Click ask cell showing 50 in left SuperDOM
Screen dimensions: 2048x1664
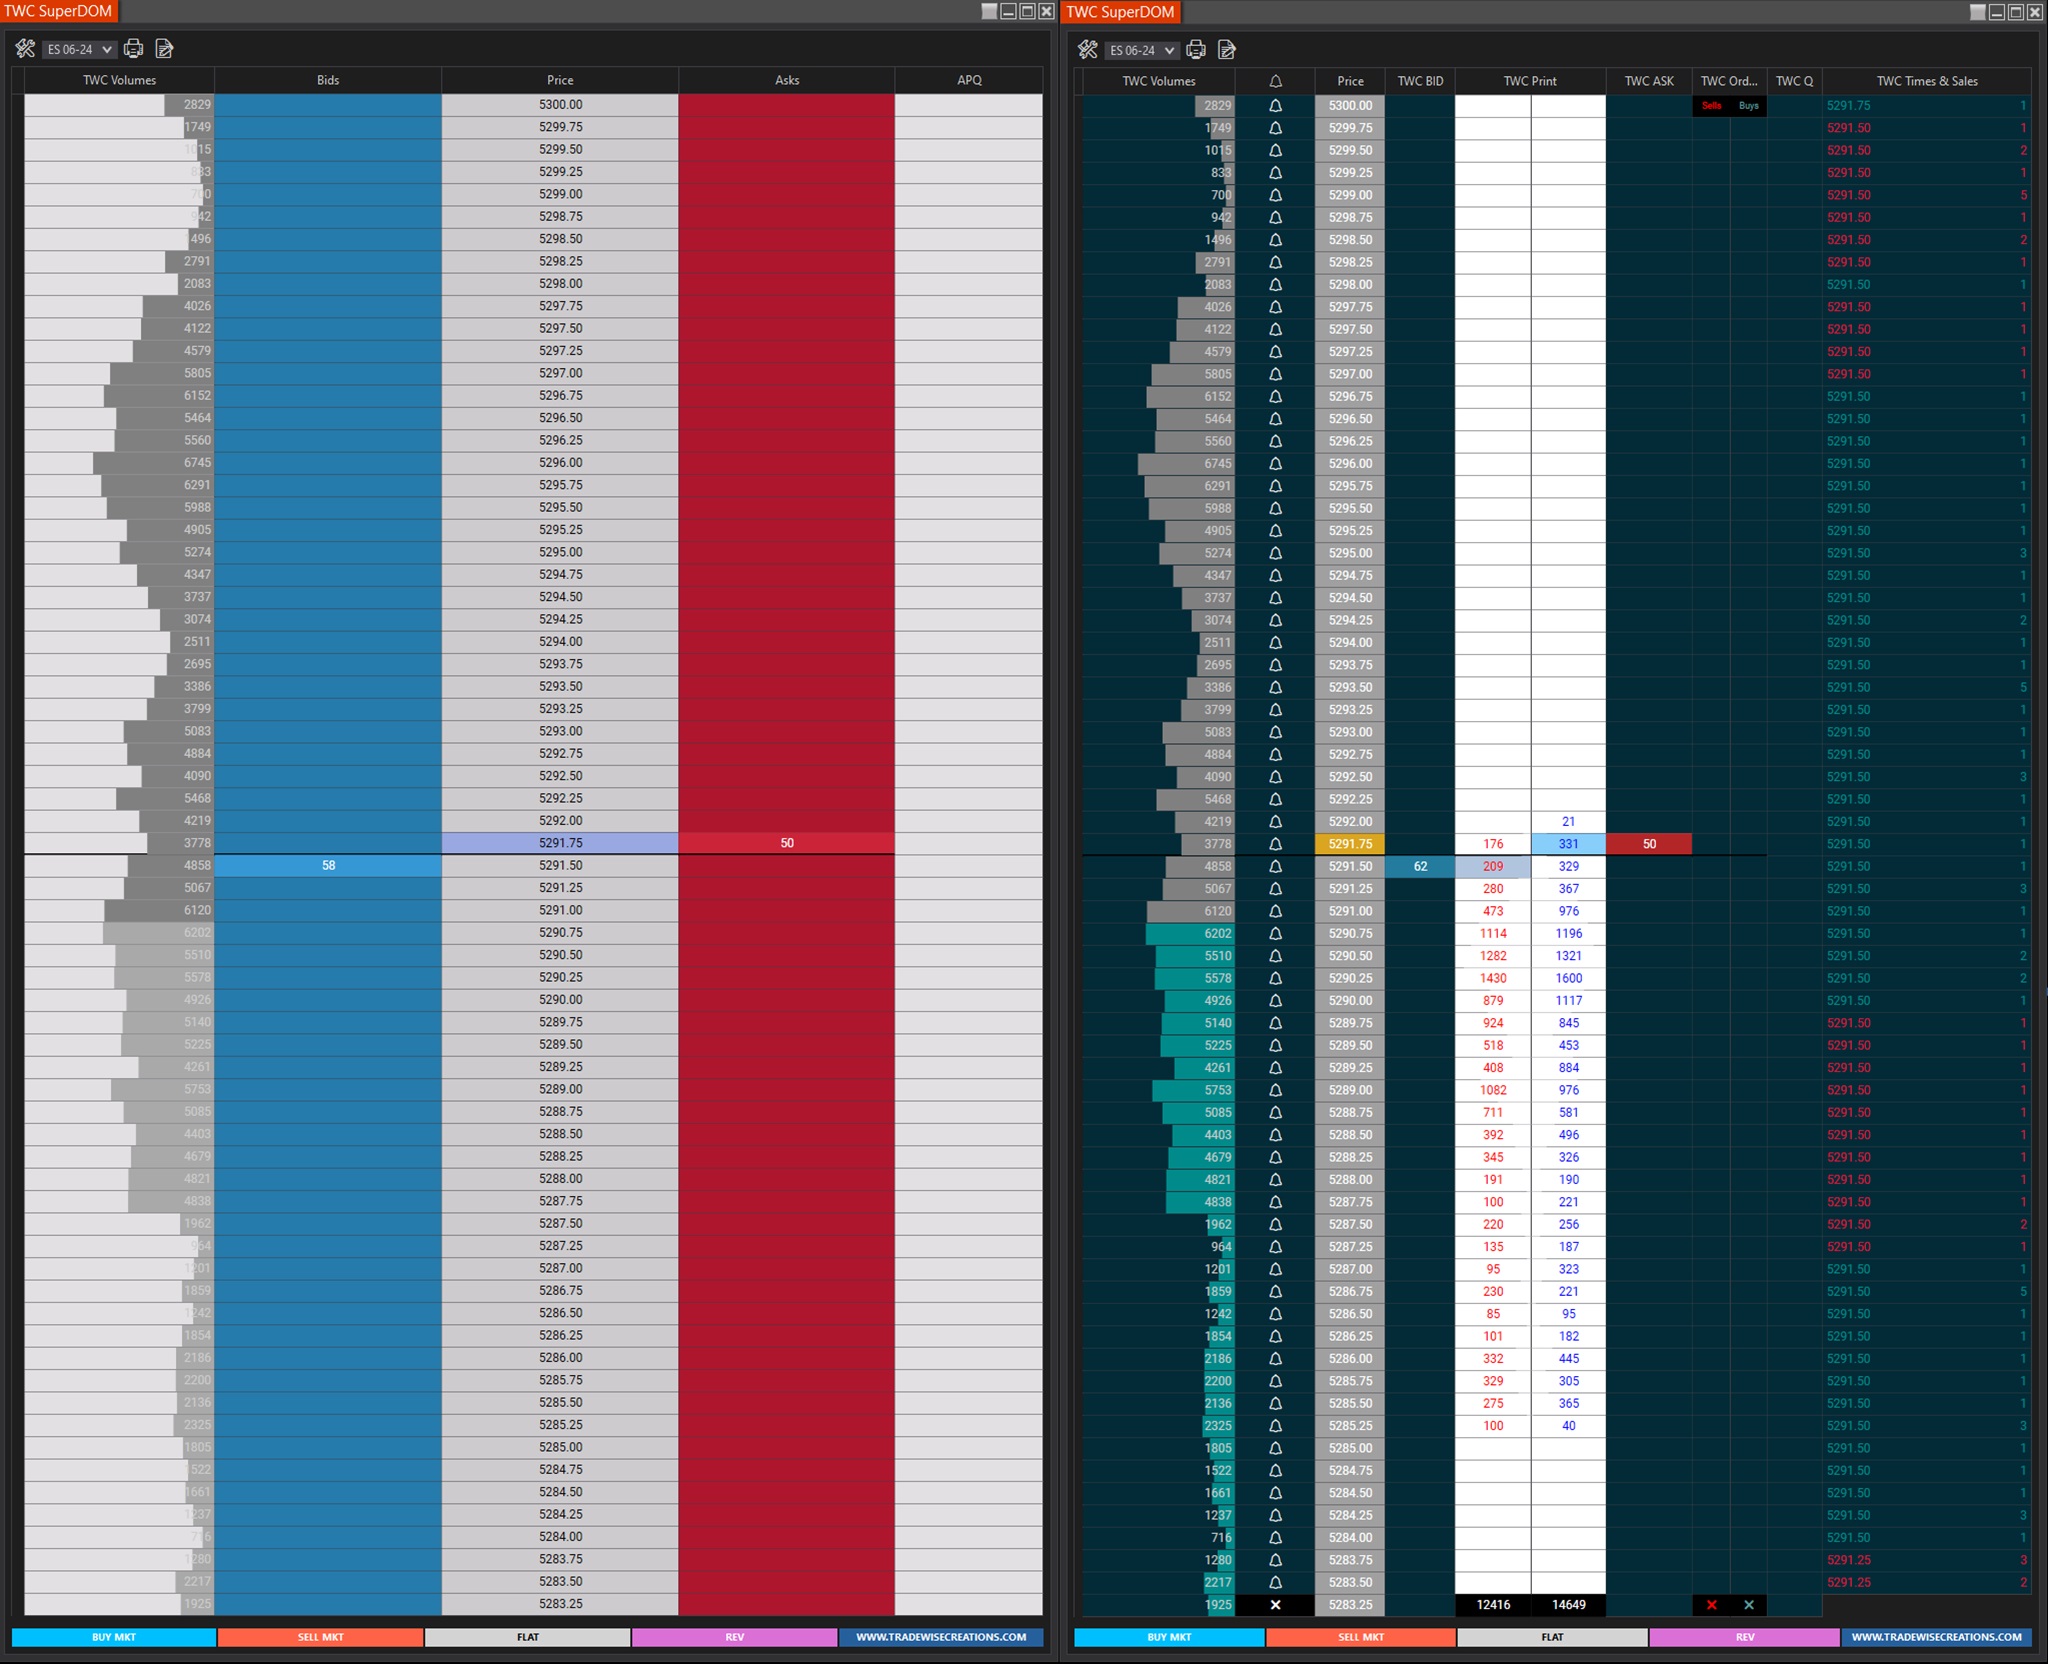pos(787,843)
